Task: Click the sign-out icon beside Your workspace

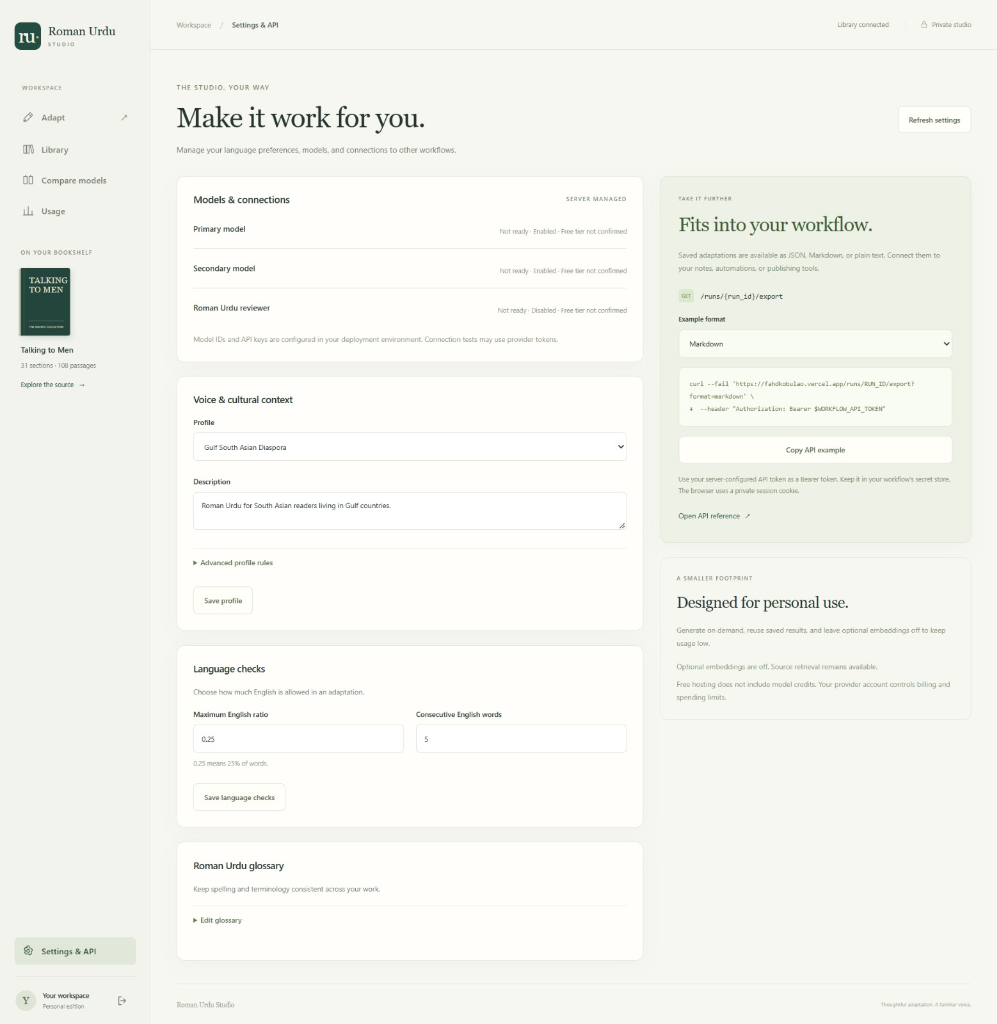Action: (x=122, y=1000)
